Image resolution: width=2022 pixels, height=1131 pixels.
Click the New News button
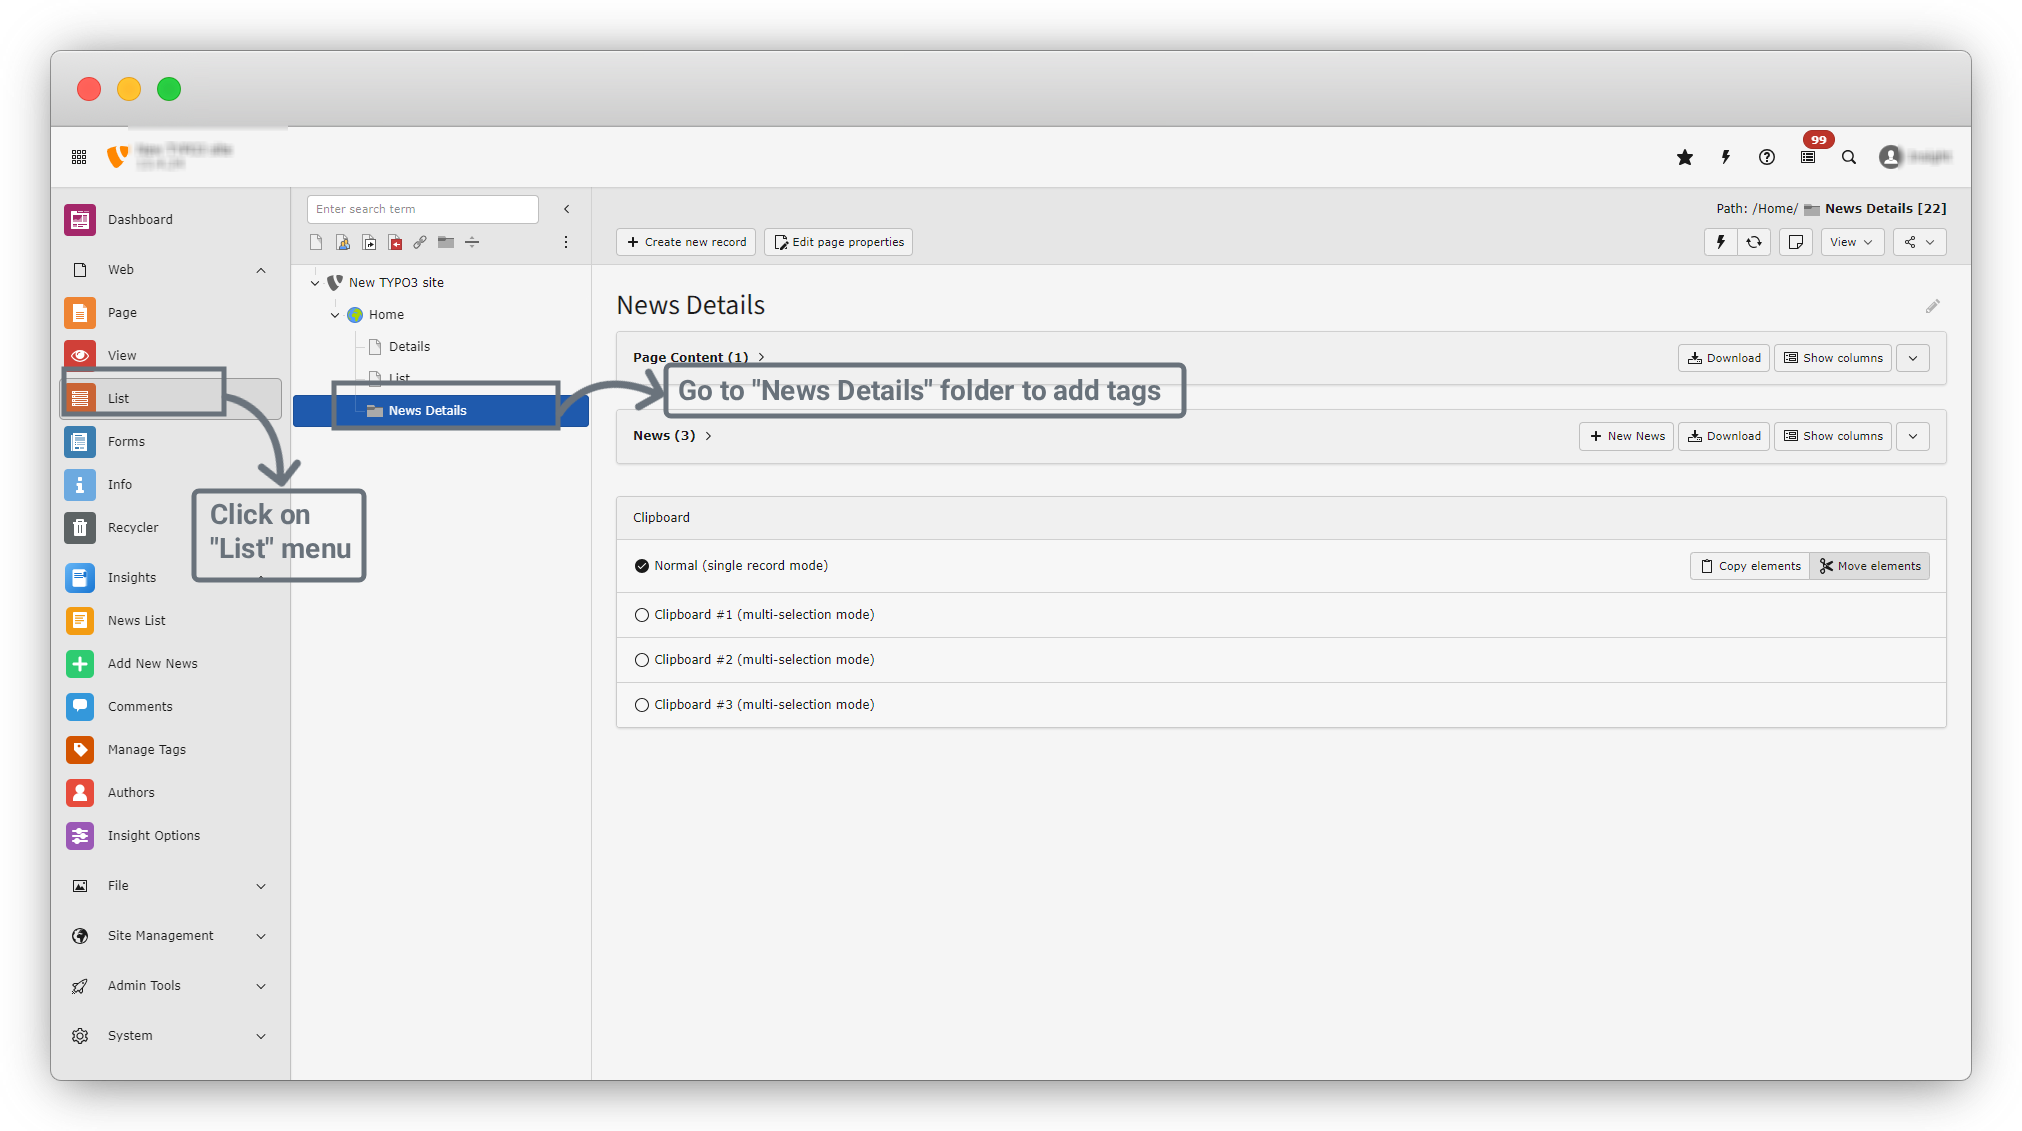[1626, 436]
